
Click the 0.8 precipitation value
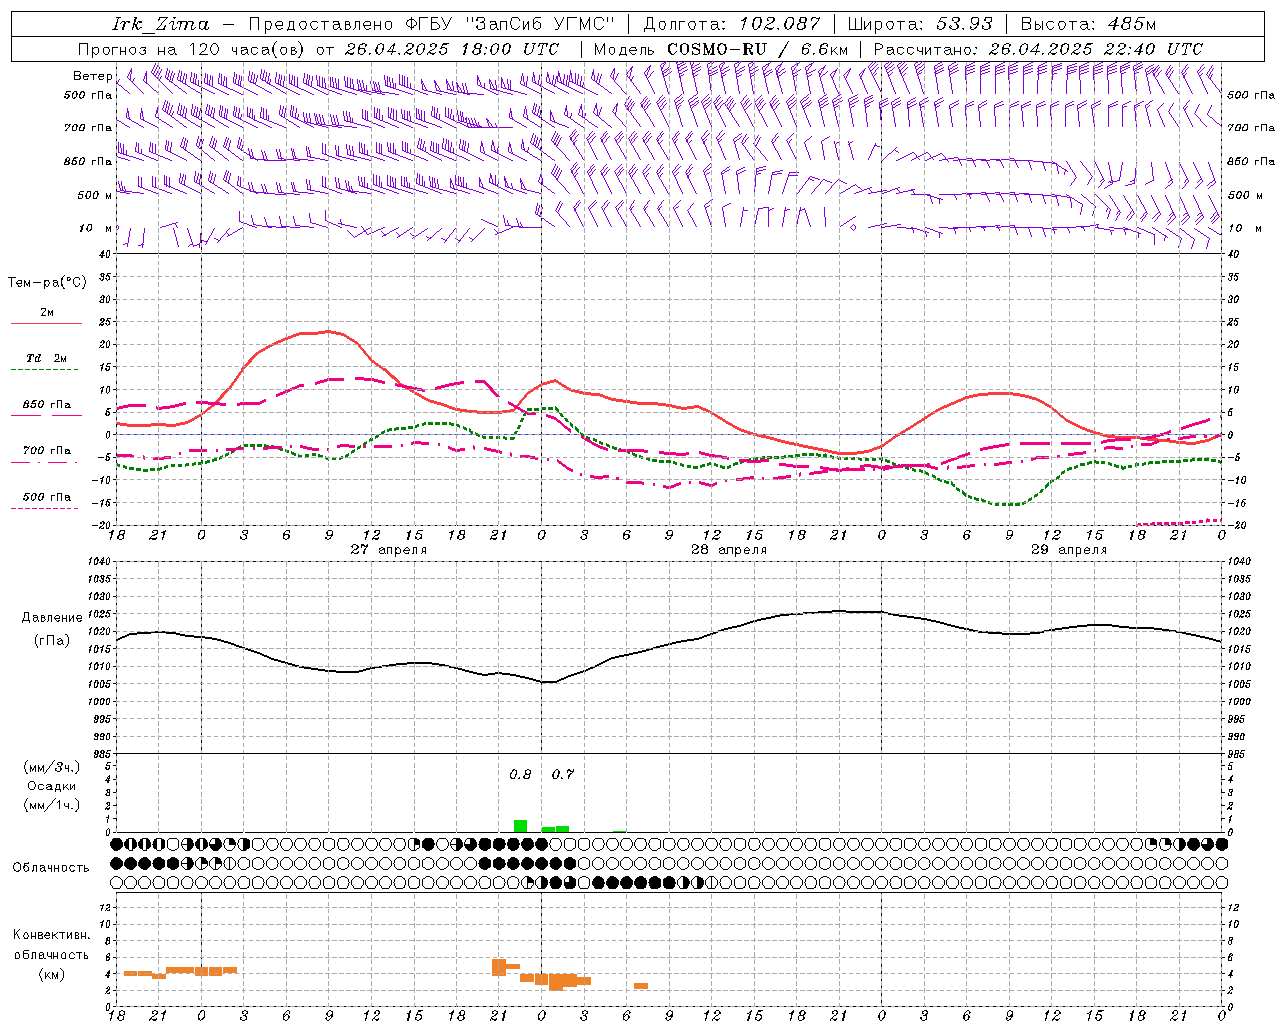[x=520, y=775]
